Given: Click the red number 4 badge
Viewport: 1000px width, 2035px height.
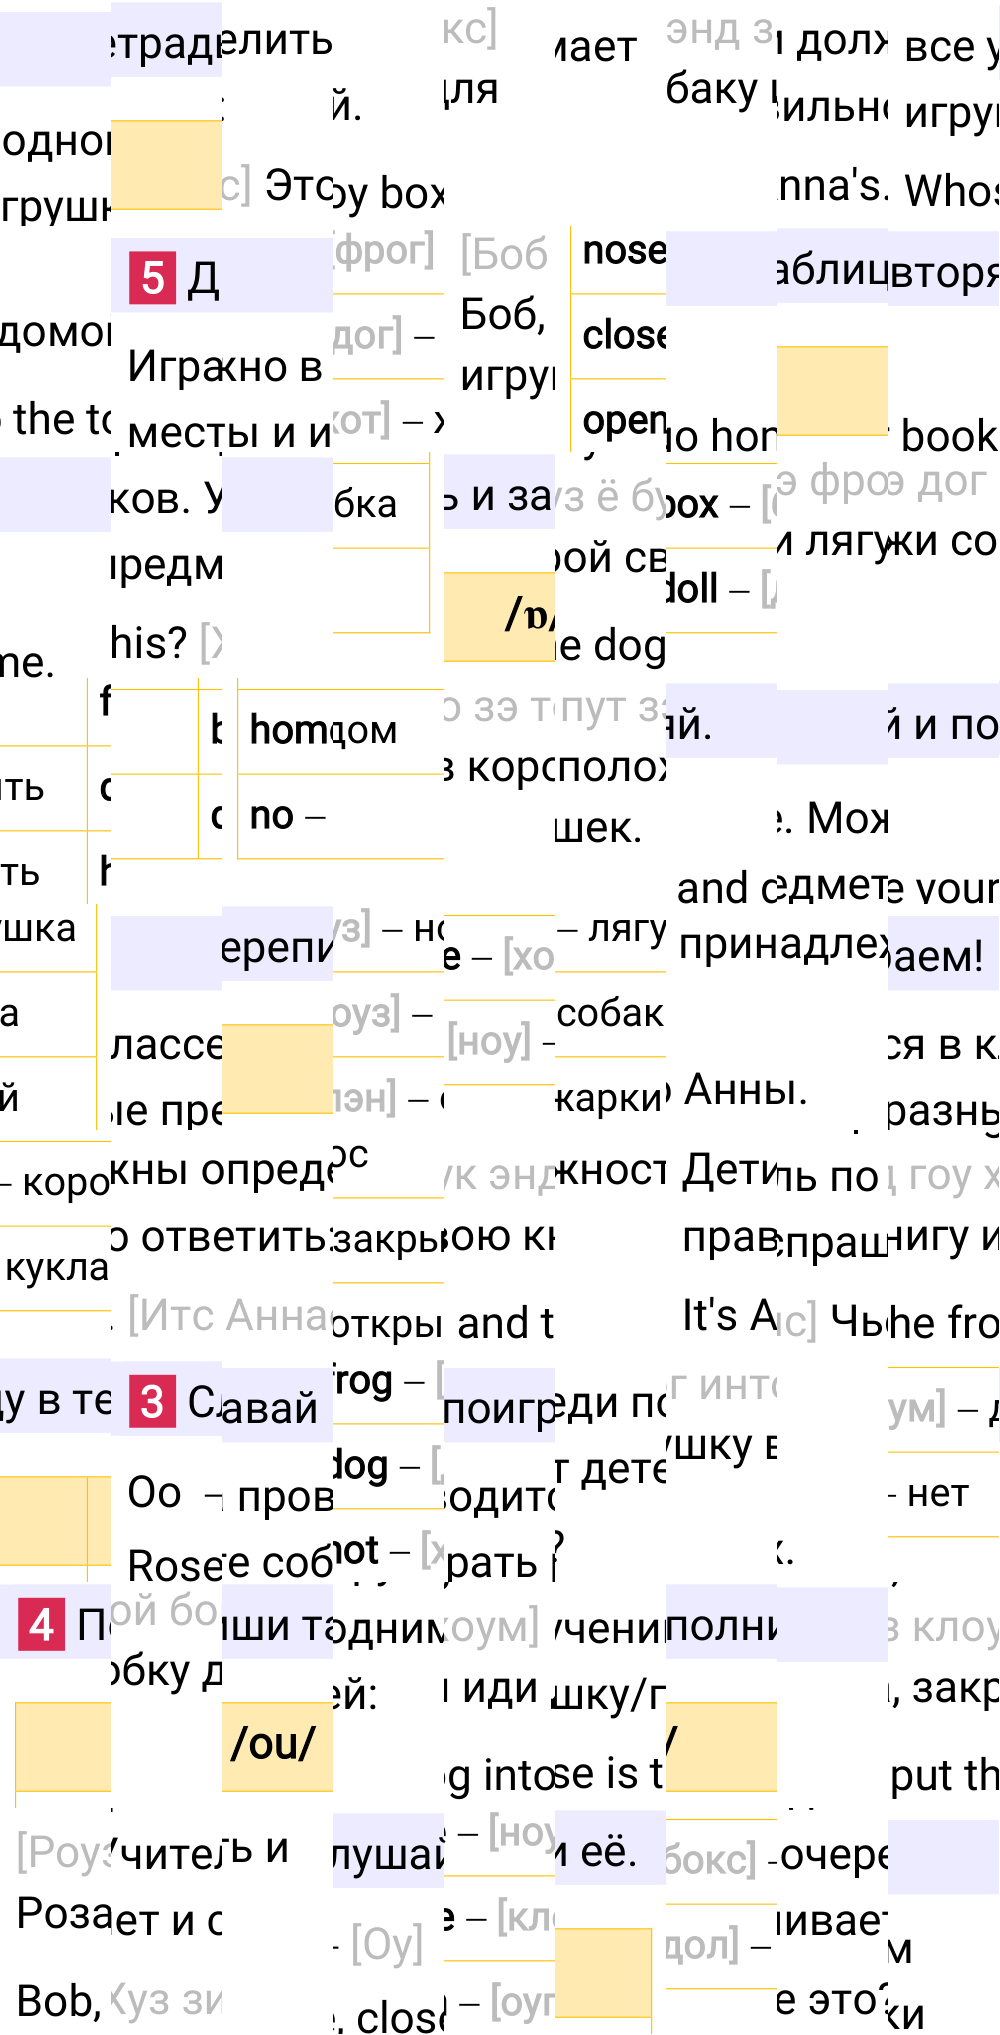Looking at the screenshot, I should coord(42,1625).
